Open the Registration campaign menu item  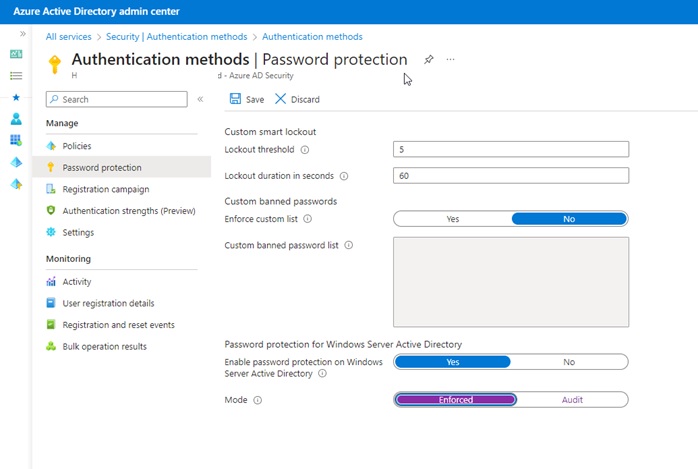(x=106, y=189)
